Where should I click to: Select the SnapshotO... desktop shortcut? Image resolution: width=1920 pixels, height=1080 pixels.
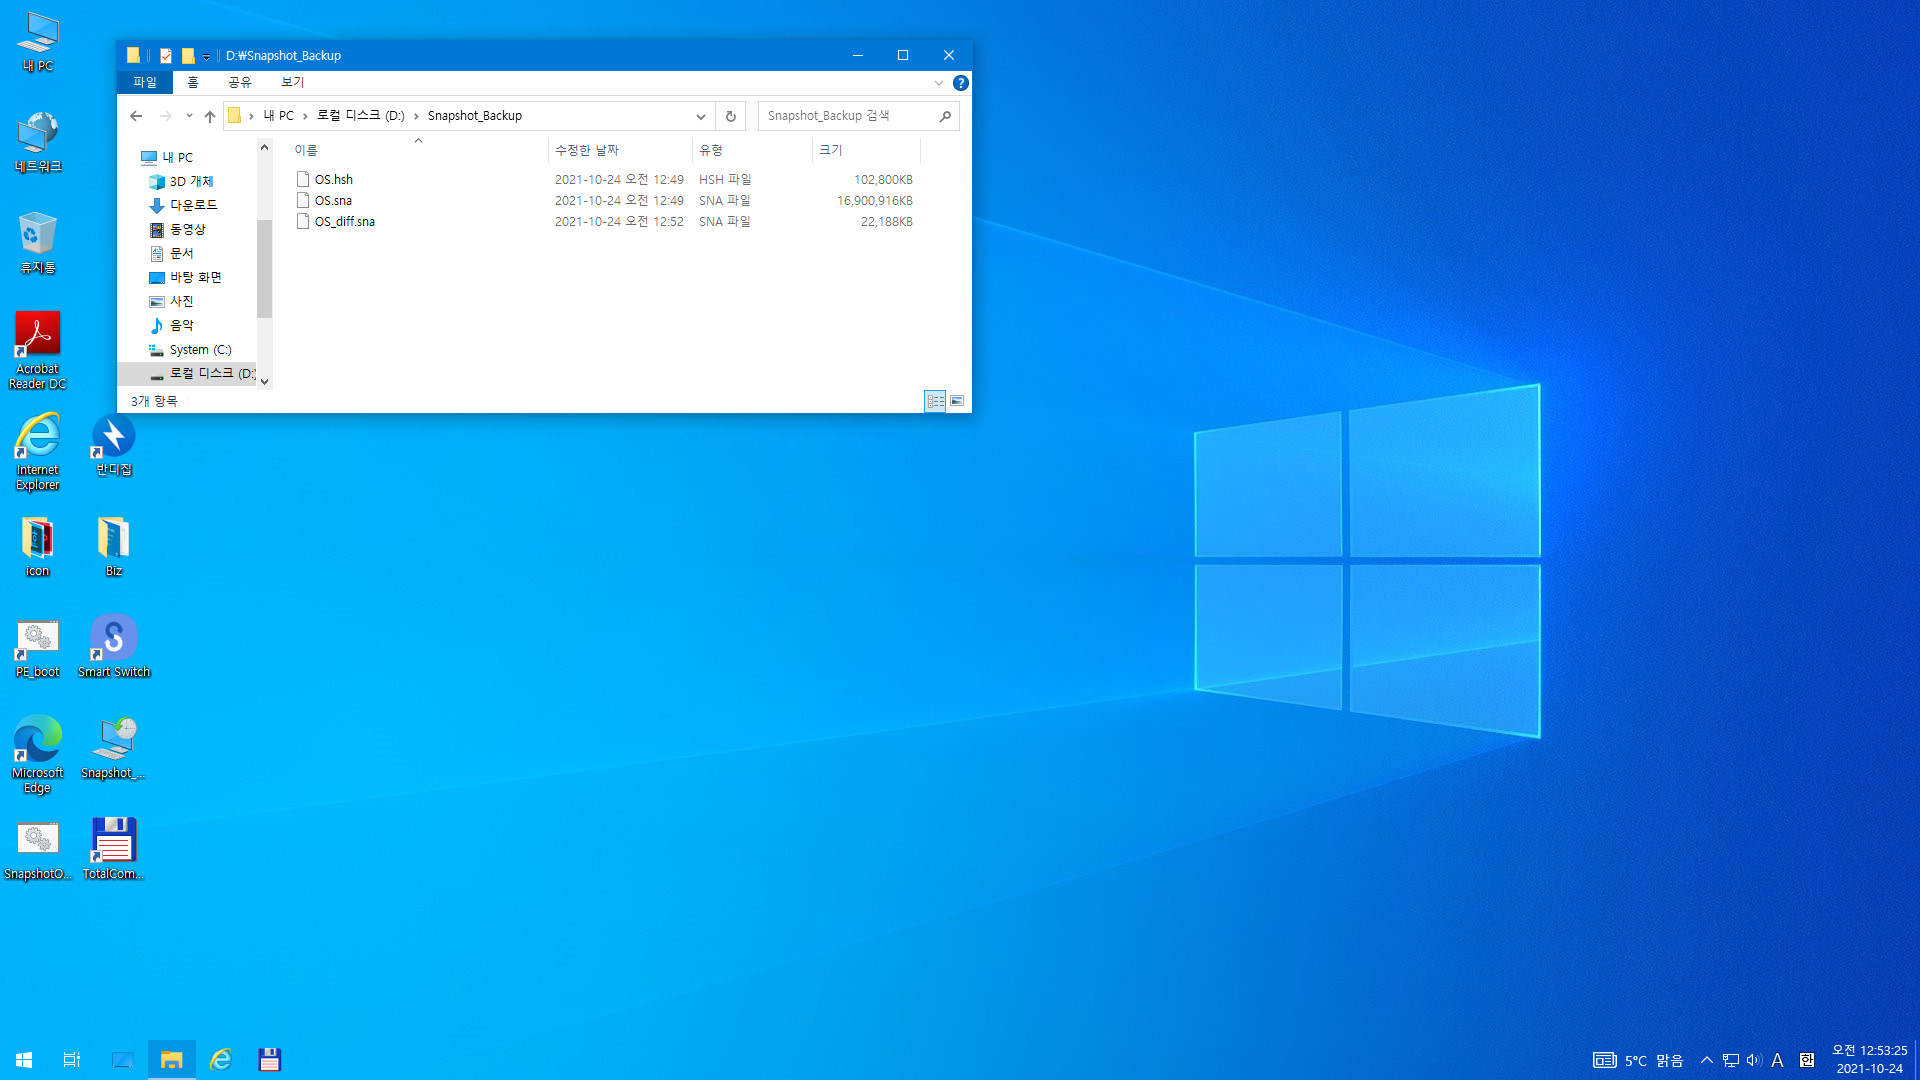click(38, 850)
